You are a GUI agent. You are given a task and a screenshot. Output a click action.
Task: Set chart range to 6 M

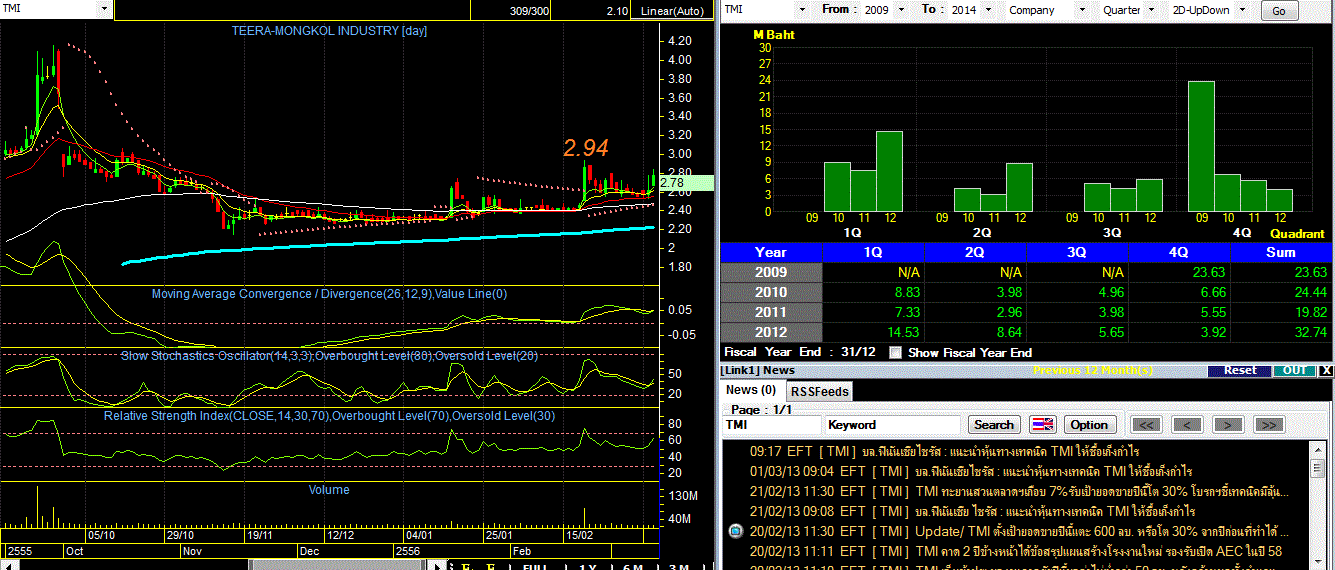pyautogui.click(x=632, y=566)
